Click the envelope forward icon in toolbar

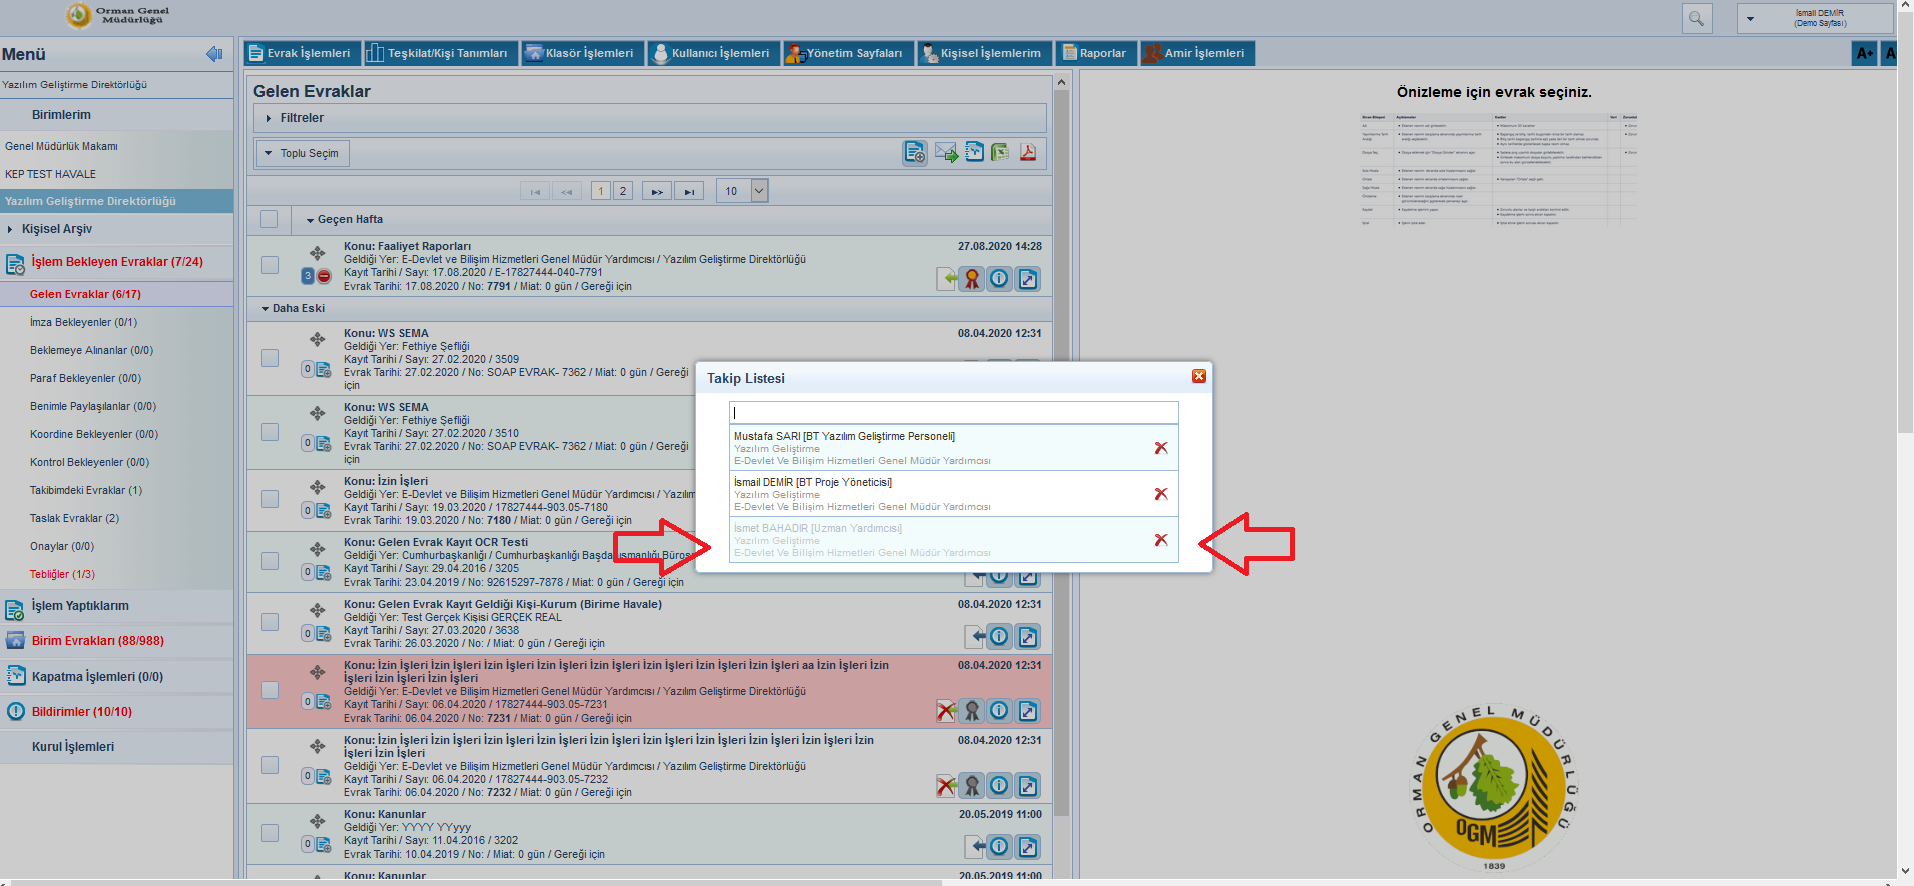[946, 153]
